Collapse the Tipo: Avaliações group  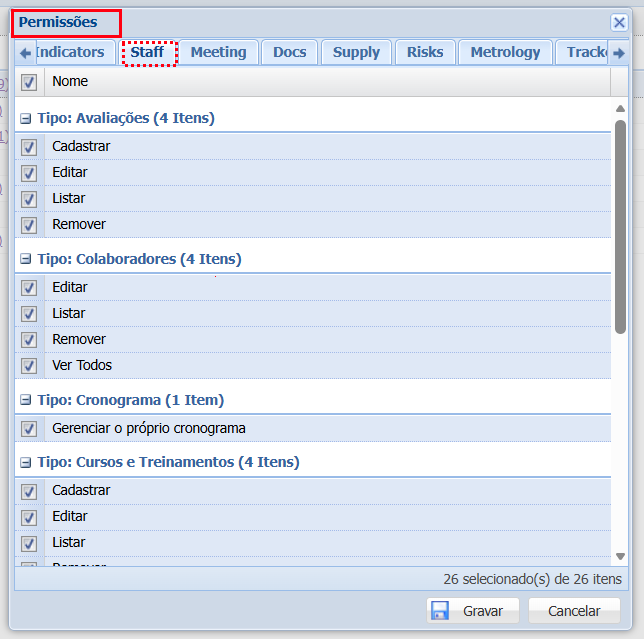tap(26, 119)
